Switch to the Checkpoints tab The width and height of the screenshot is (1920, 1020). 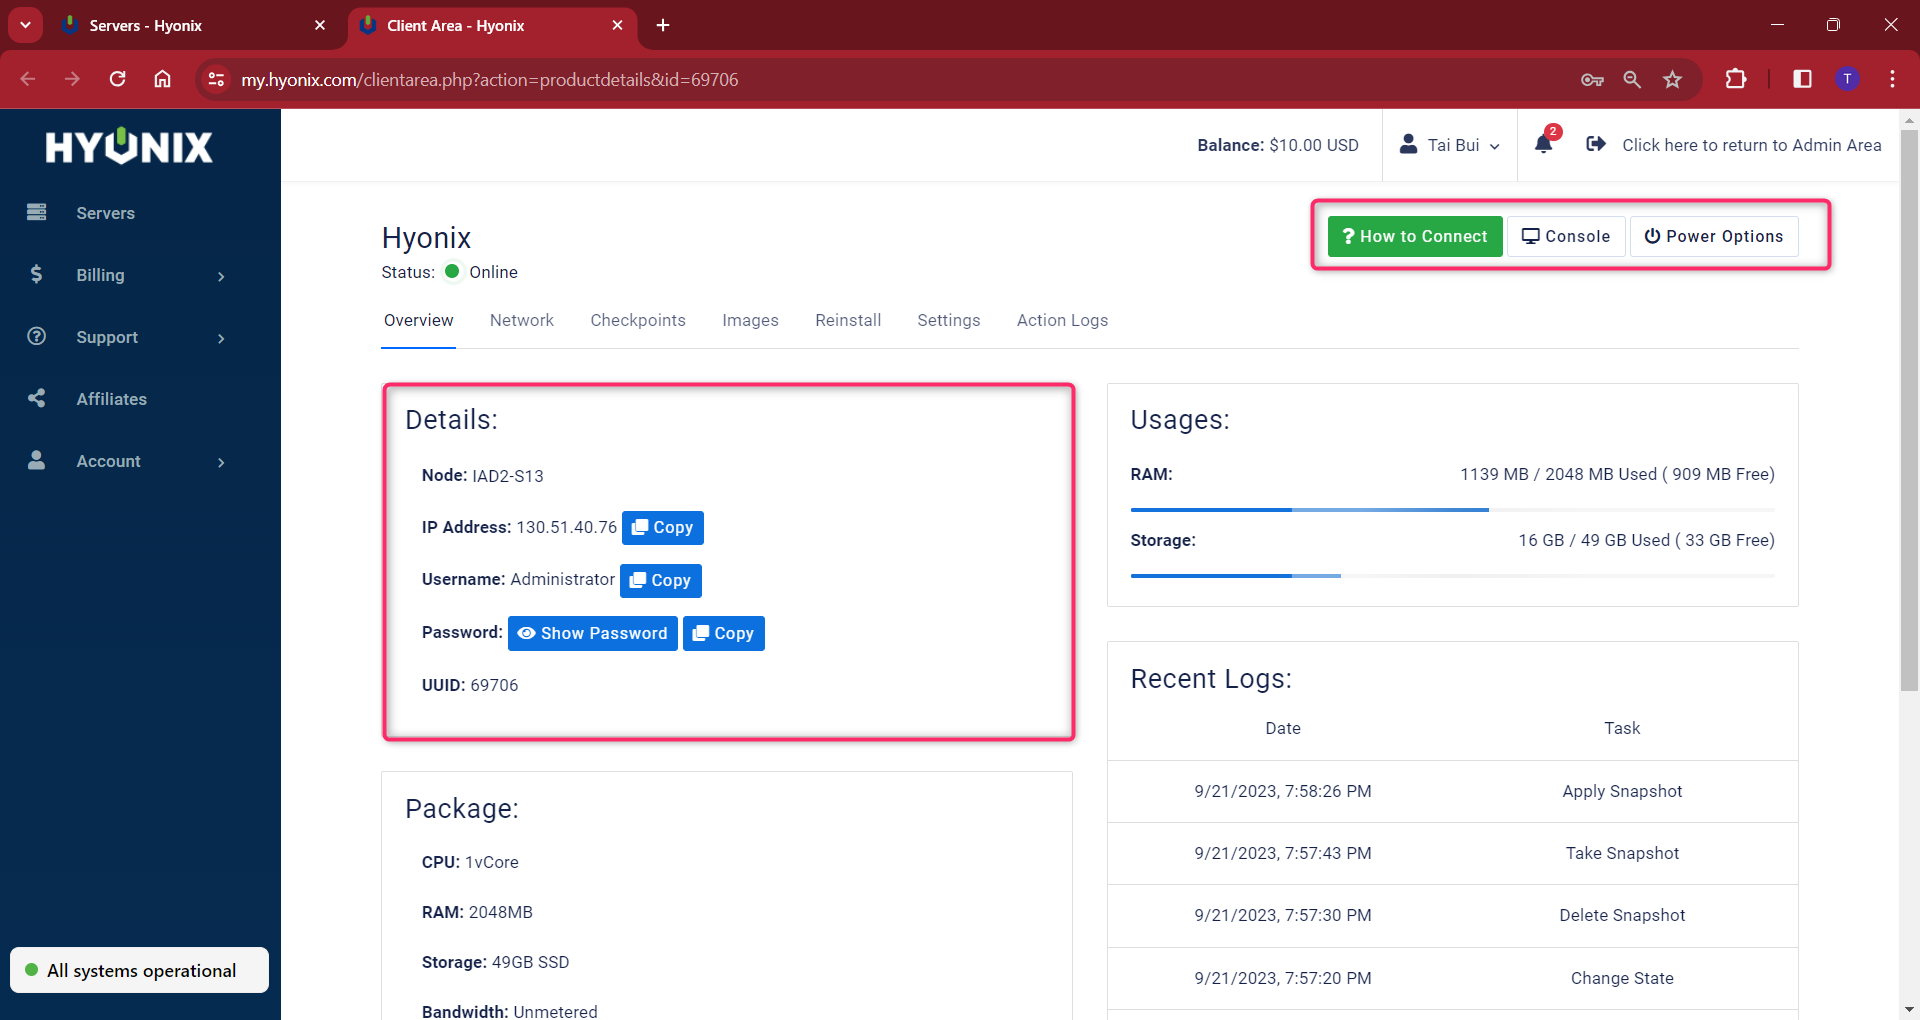pyautogui.click(x=638, y=320)
